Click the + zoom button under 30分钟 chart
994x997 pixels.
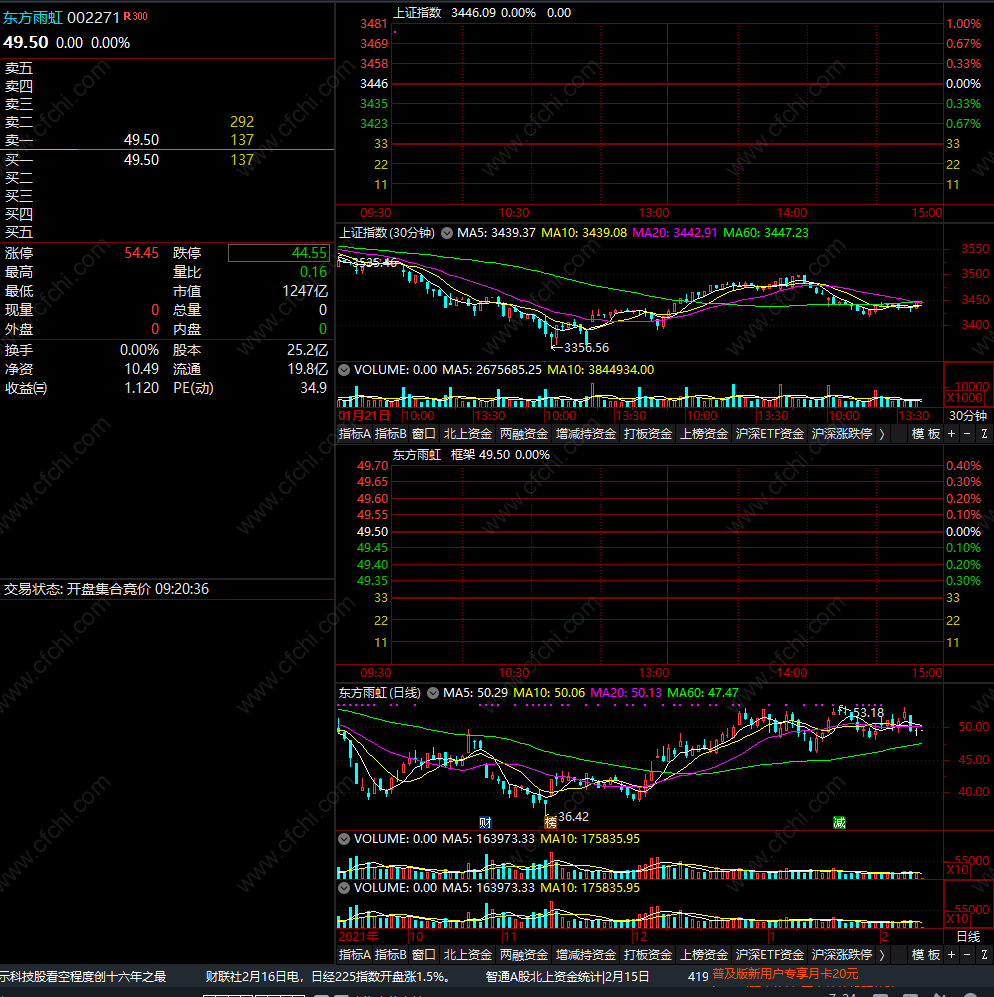[951, 434]
